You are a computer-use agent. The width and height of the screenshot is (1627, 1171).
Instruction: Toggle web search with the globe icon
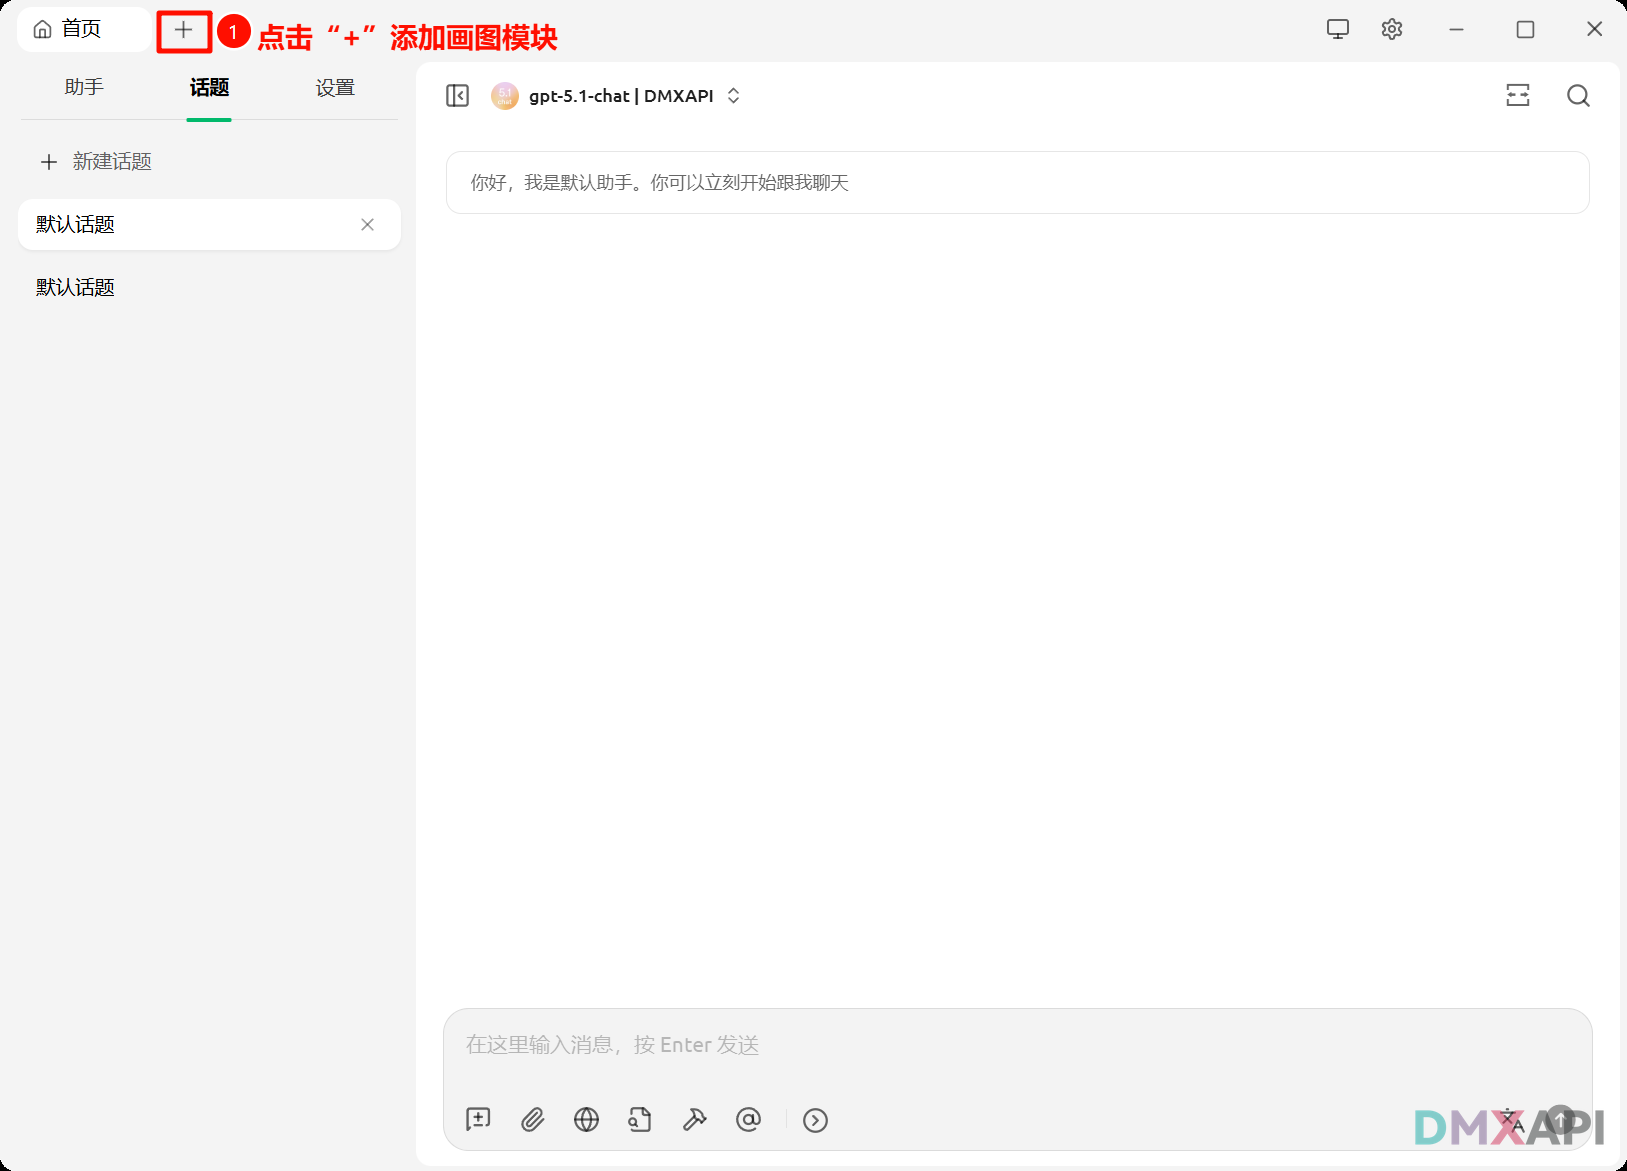point(586,1119)
